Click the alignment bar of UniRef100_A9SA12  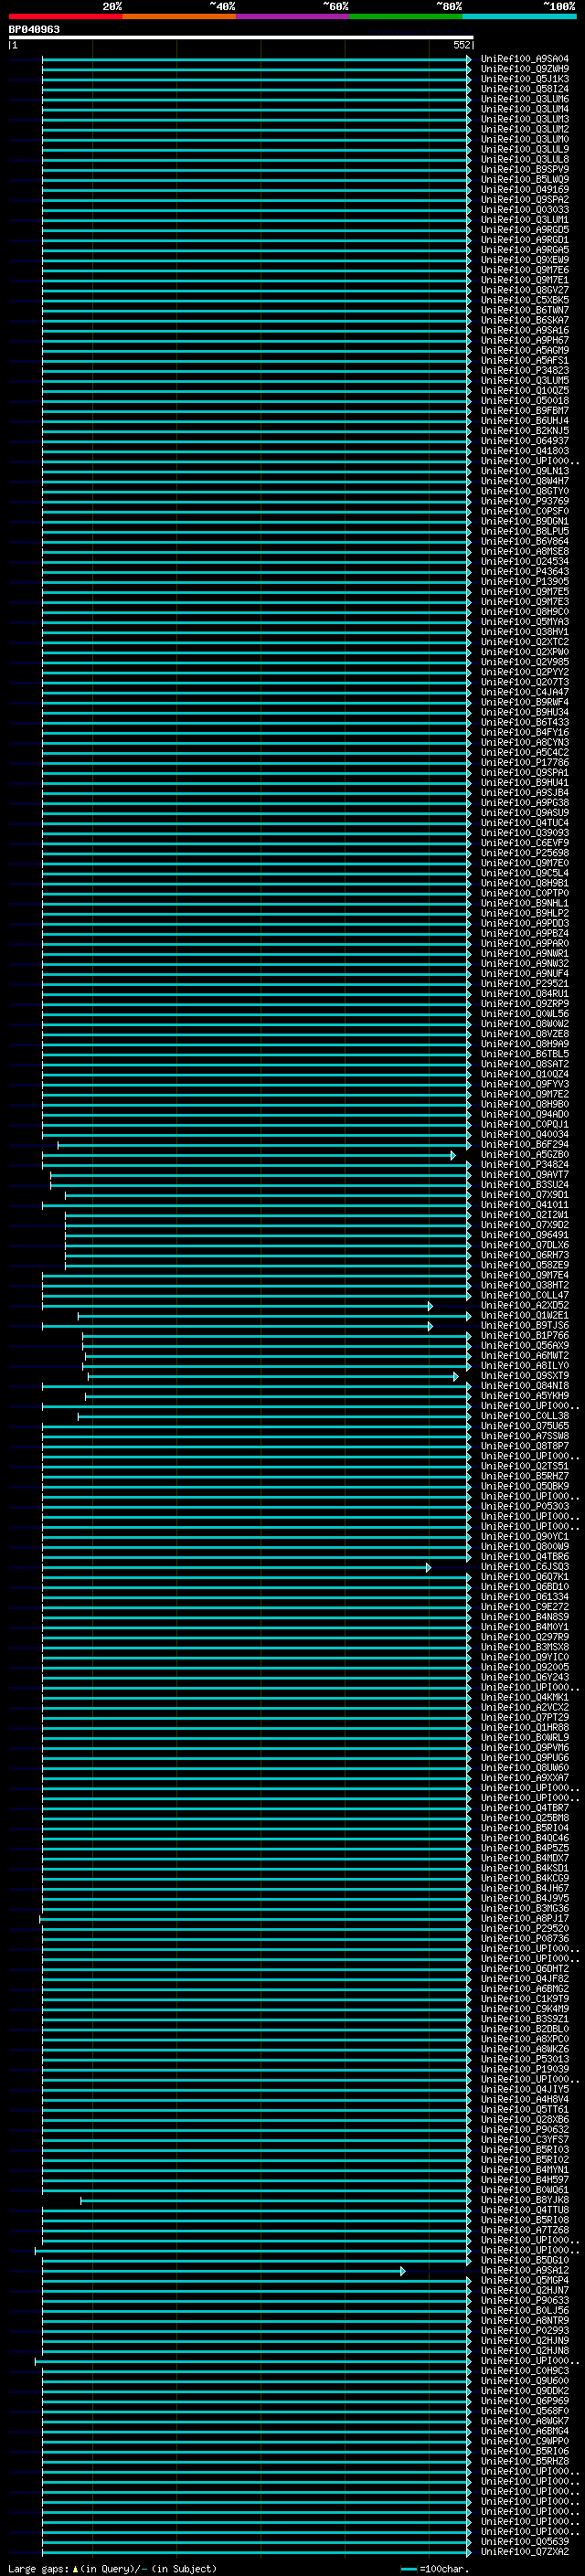click(222, 2270)
